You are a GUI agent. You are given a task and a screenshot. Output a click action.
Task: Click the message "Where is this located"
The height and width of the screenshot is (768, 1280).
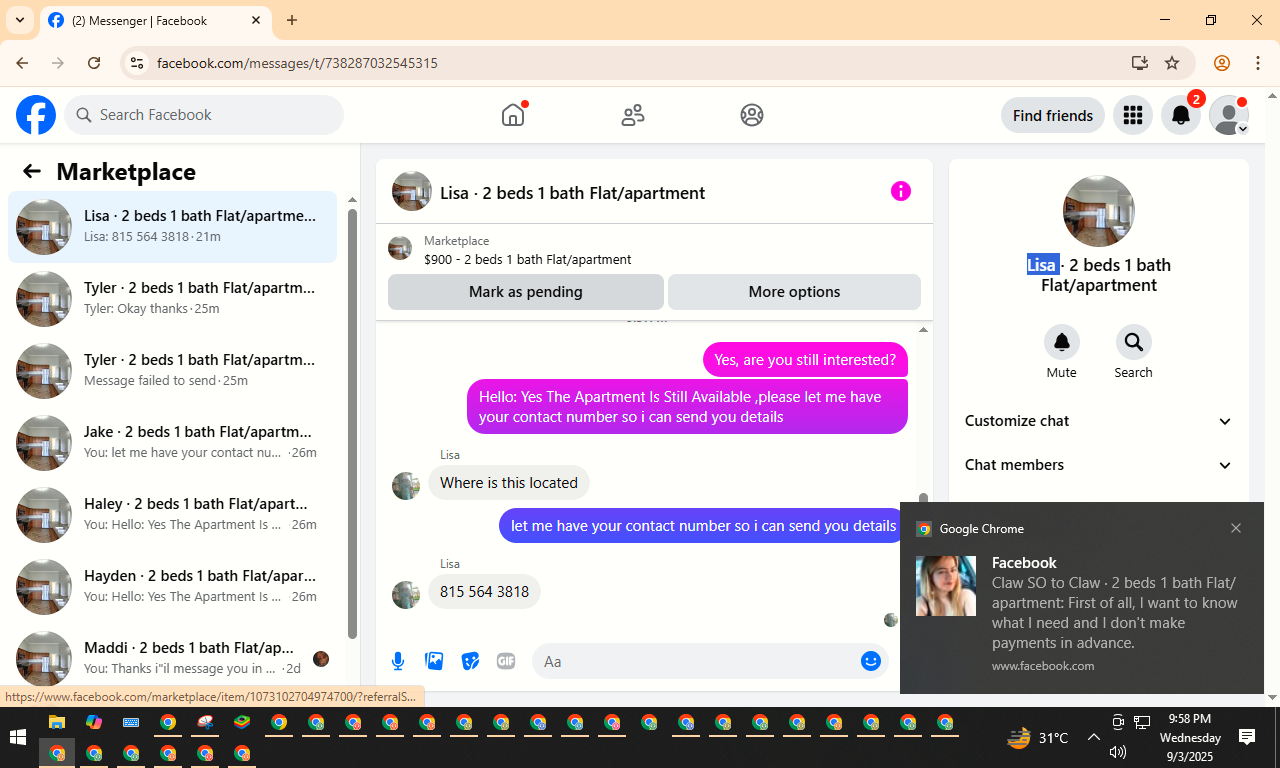(x=509, y=483)
